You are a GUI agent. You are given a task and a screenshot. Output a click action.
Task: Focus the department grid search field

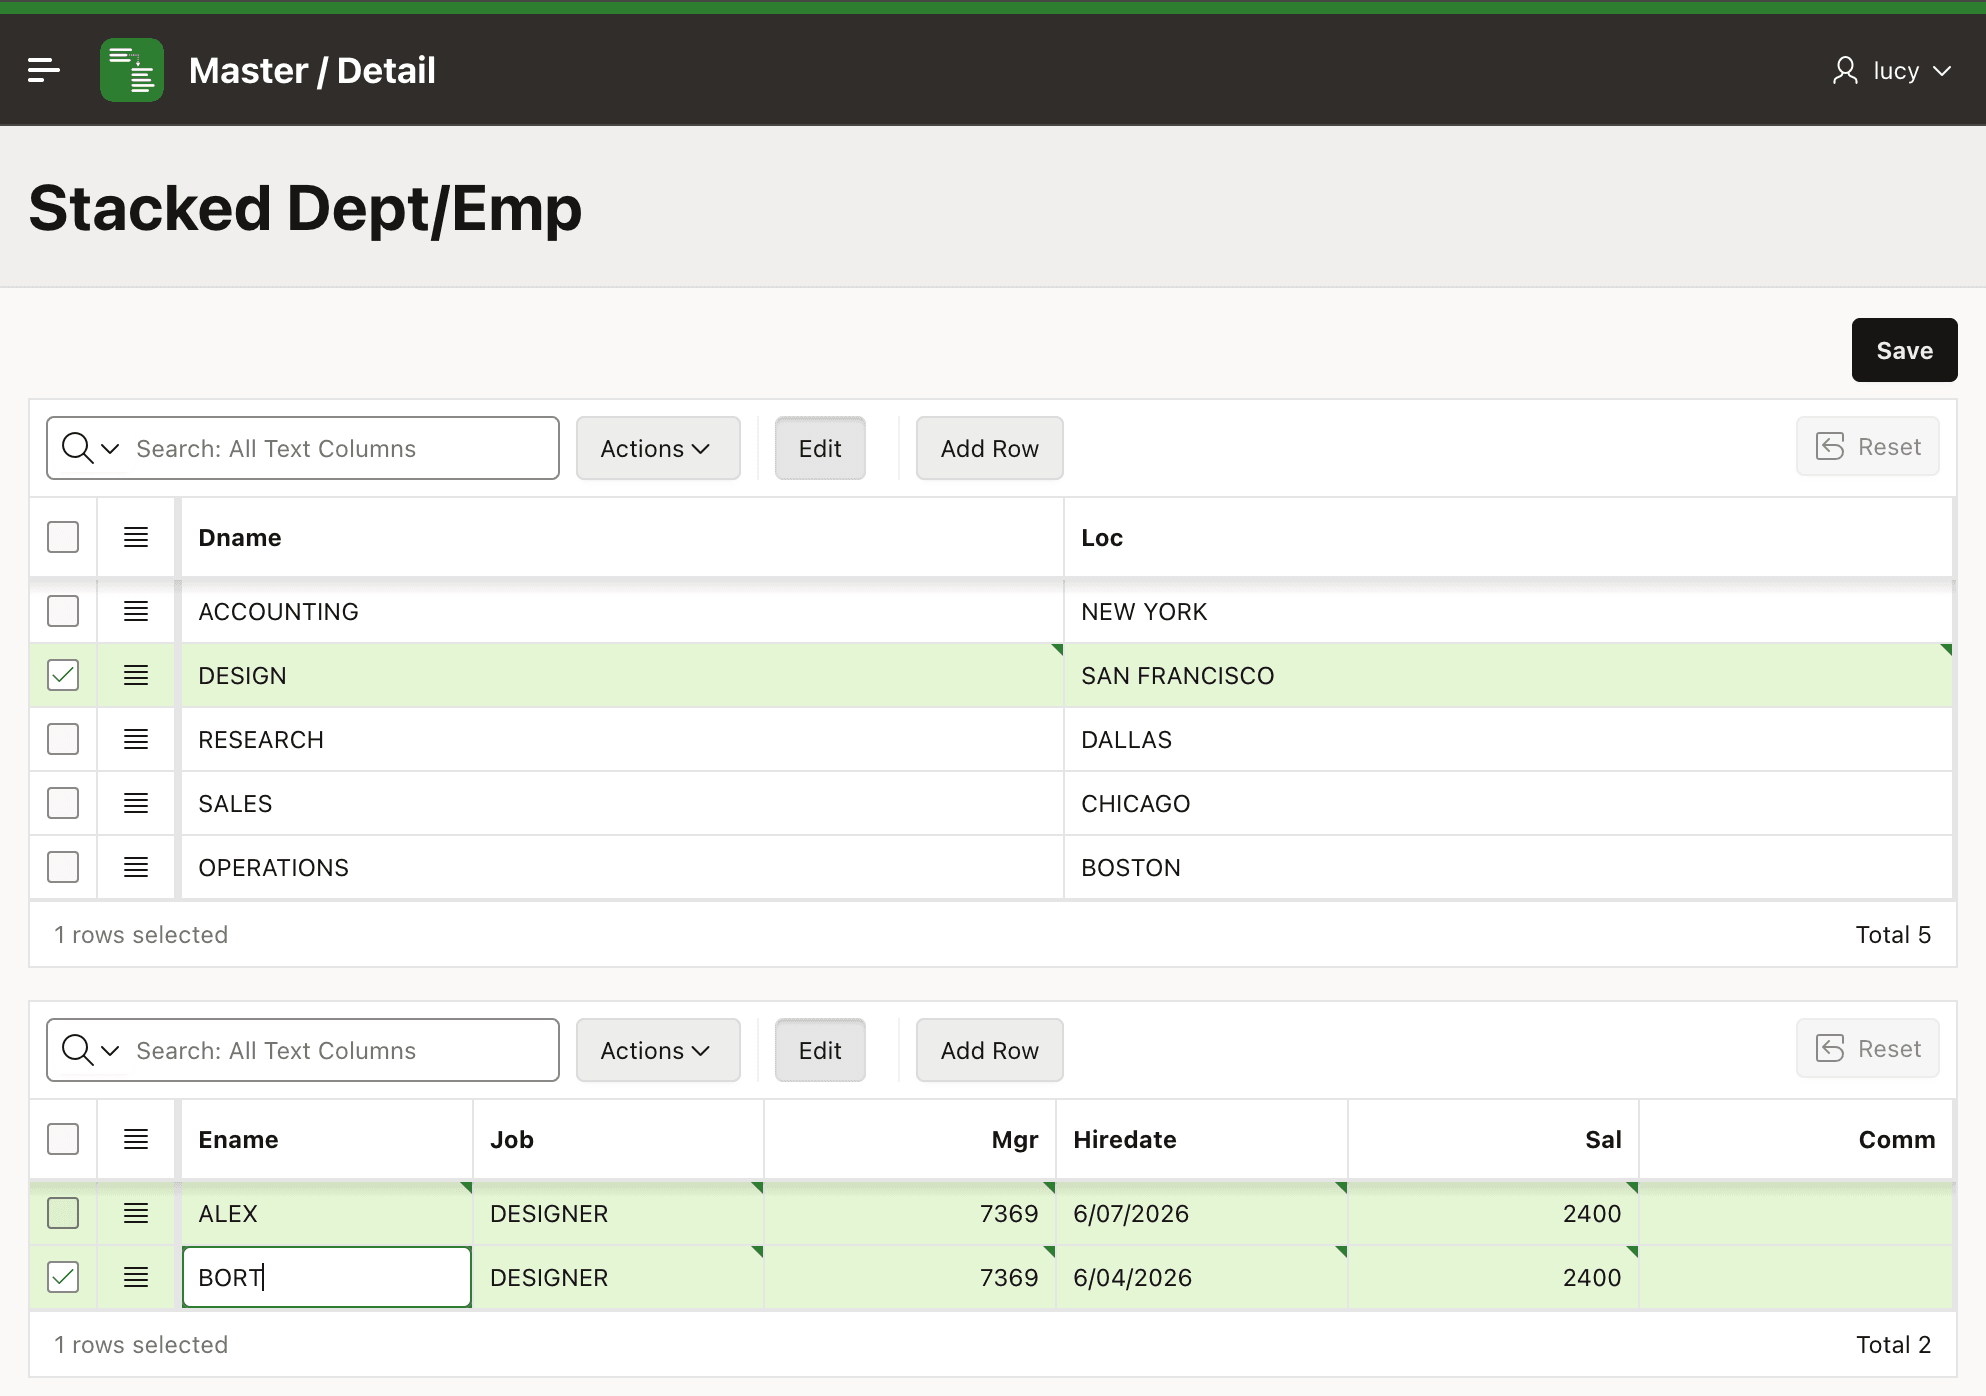tap(340, 448)
